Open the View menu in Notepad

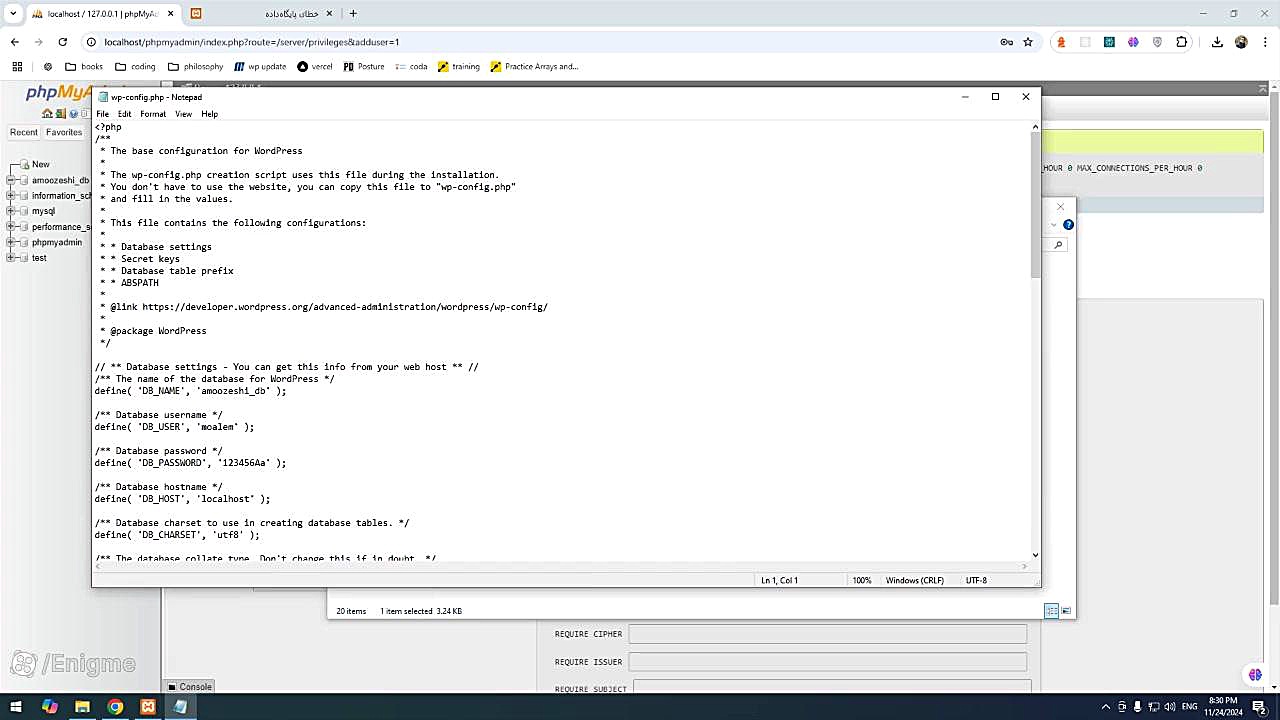tap(184, 114)
